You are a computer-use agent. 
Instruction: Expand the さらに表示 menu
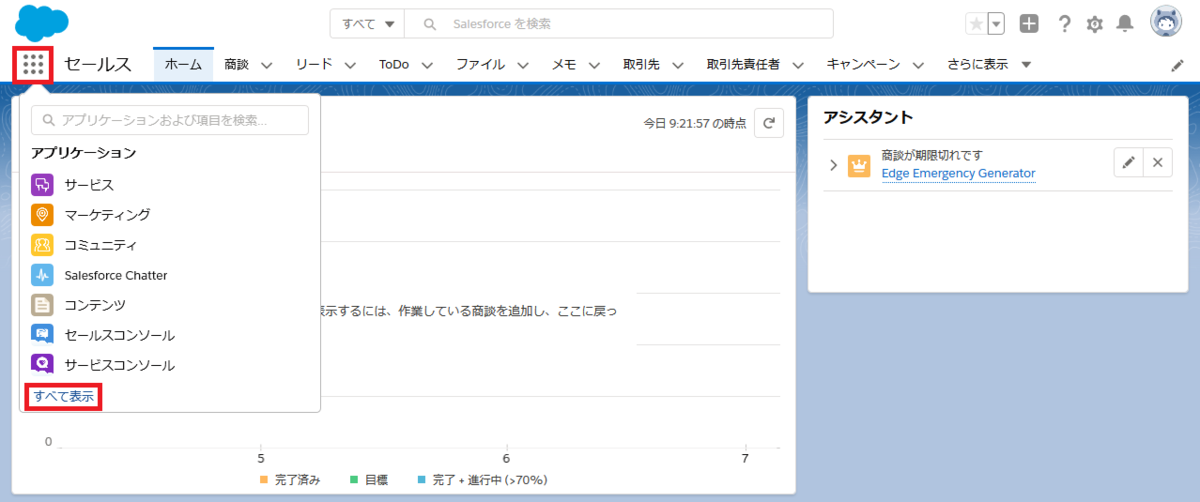click(x=989, y=65)
